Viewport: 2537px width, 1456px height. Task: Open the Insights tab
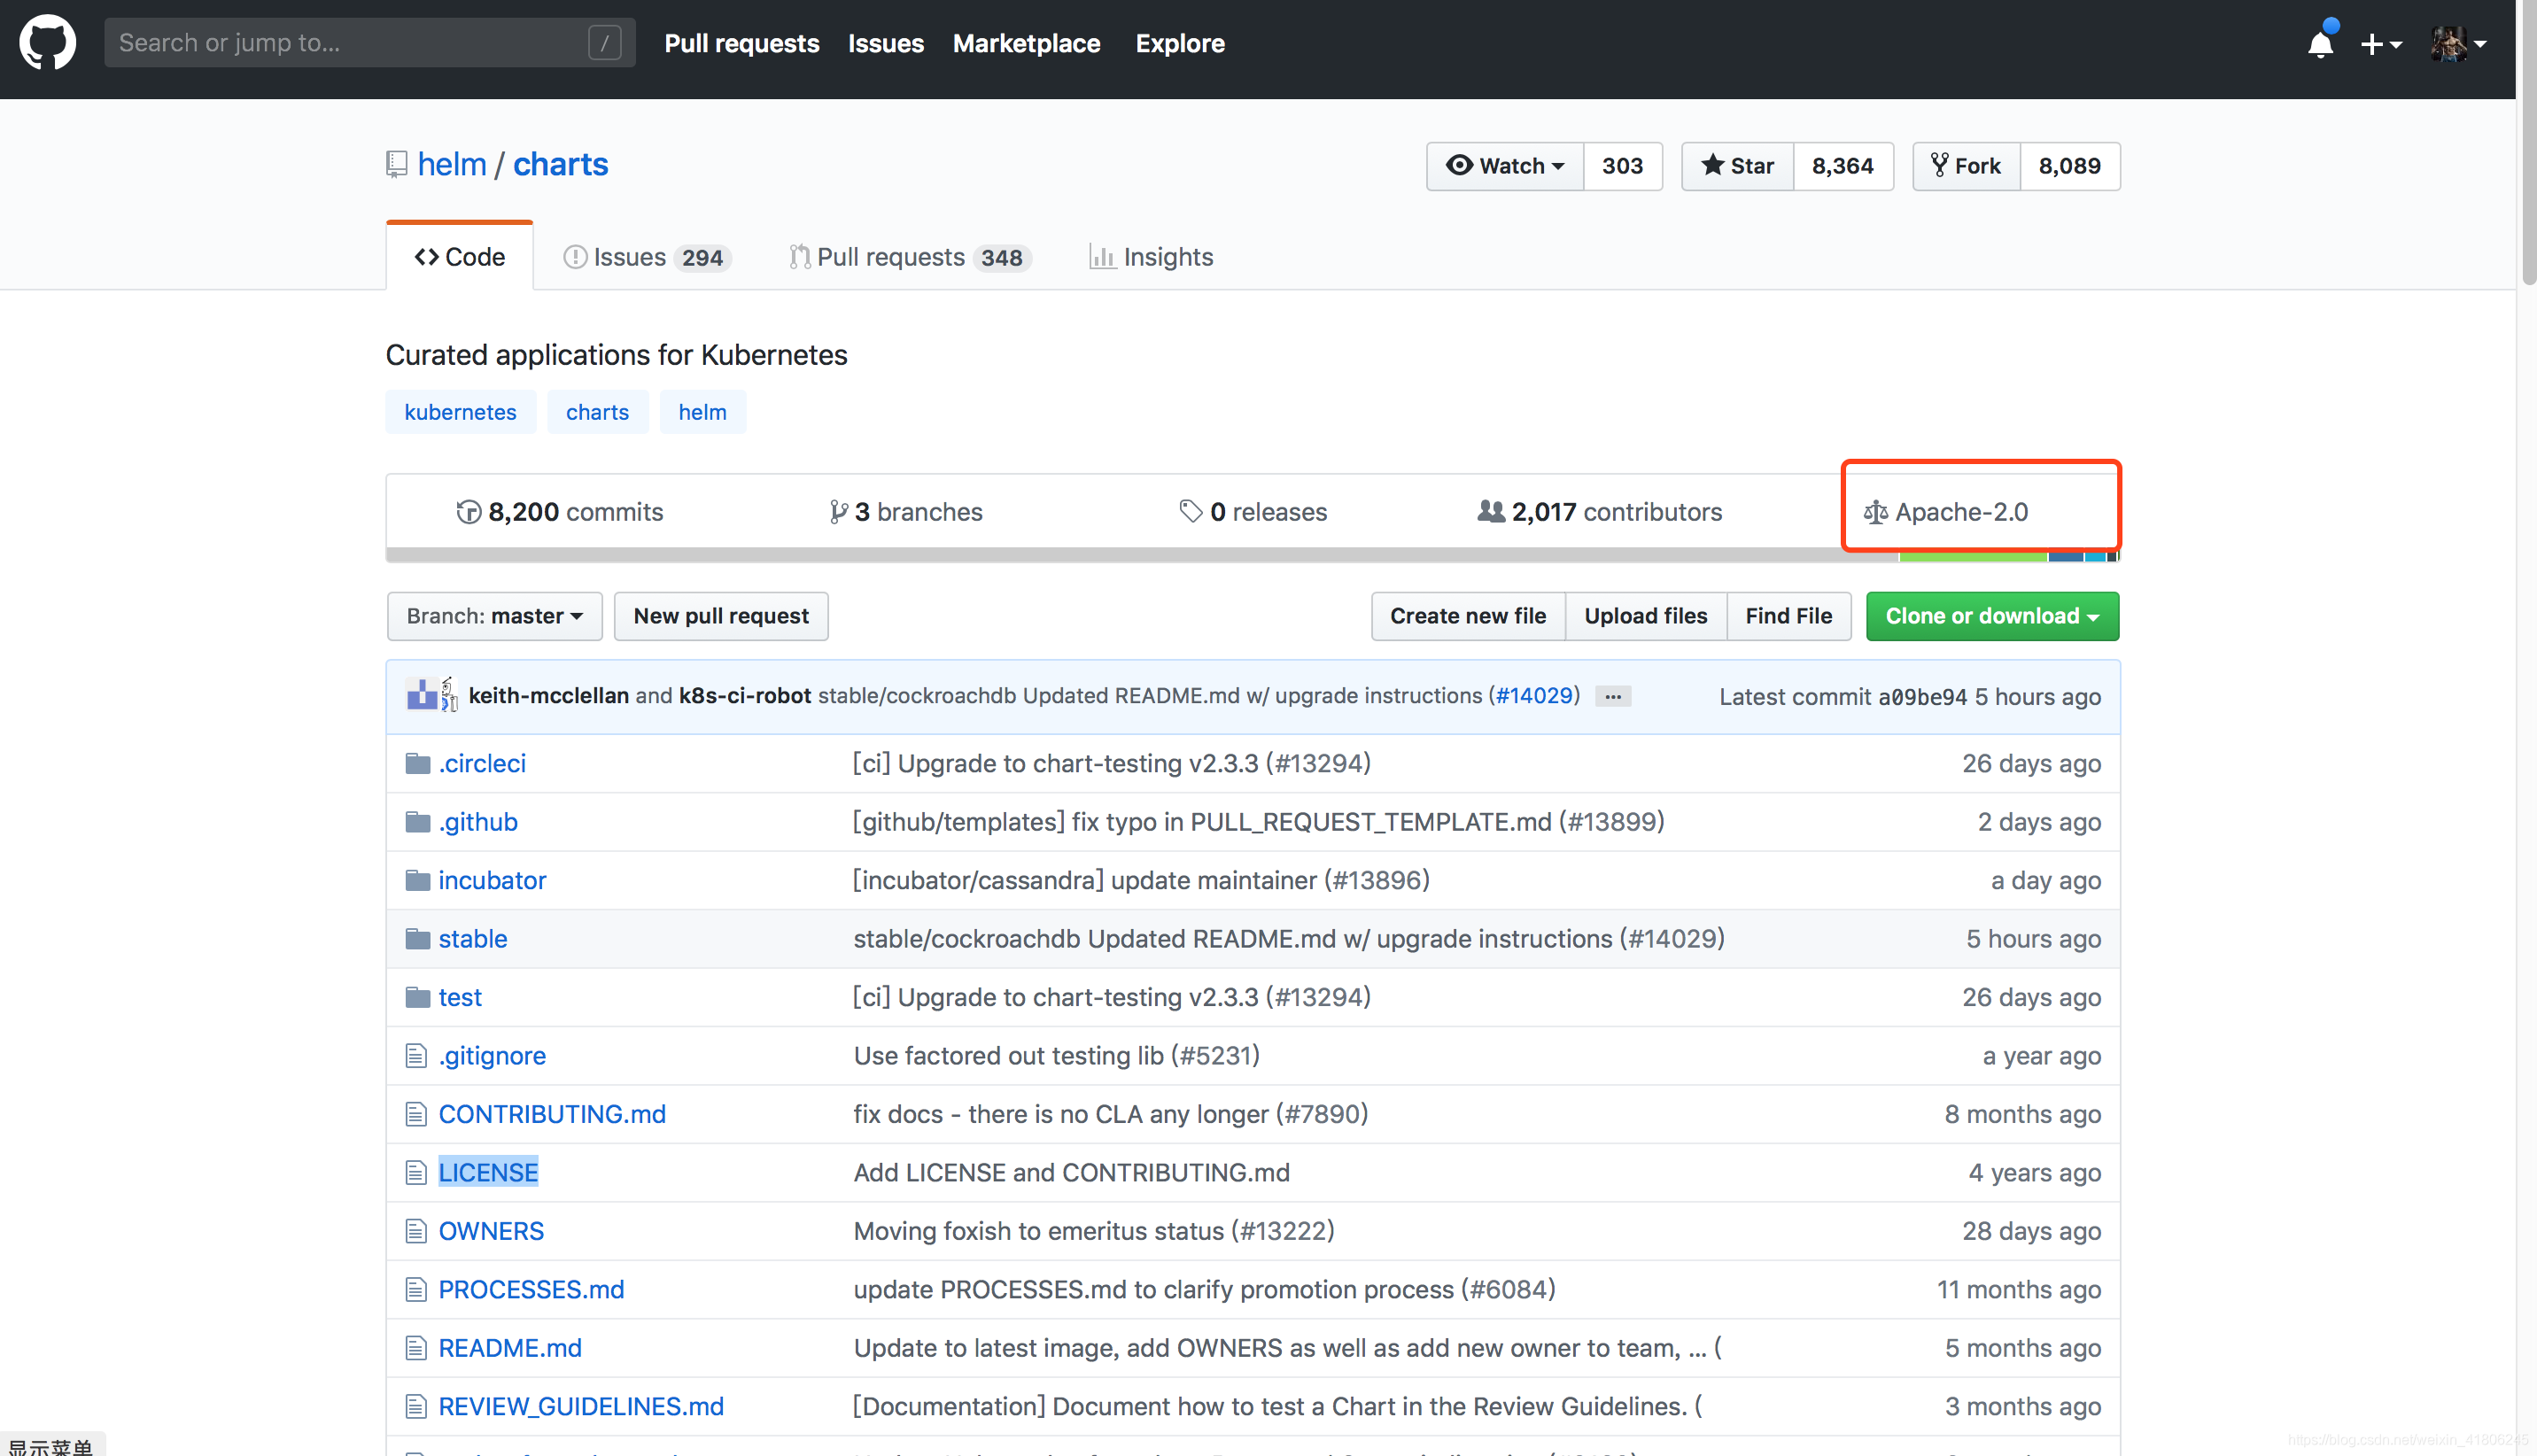tap(1151, 257)
